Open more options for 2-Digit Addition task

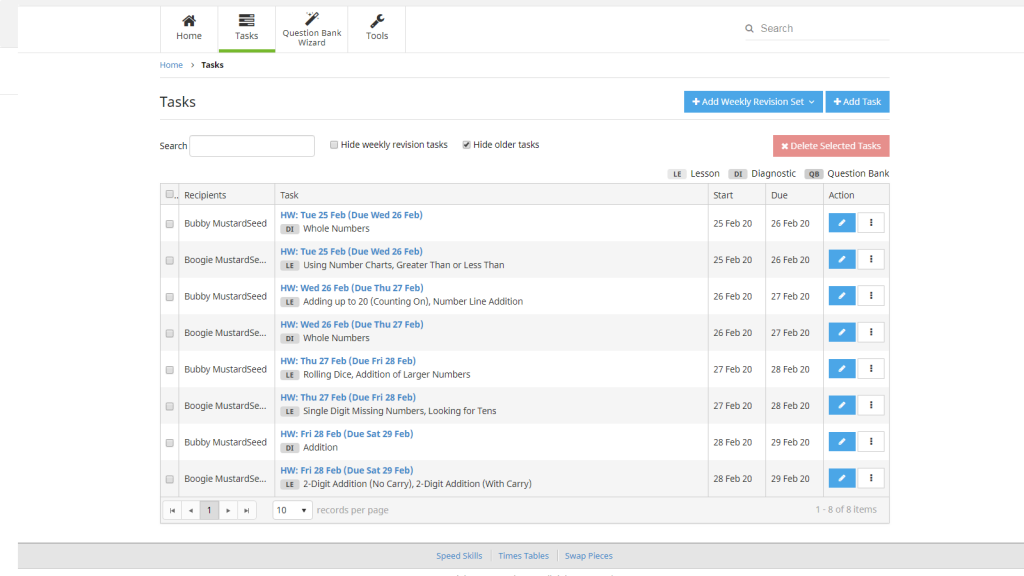(x=871, y=479)
